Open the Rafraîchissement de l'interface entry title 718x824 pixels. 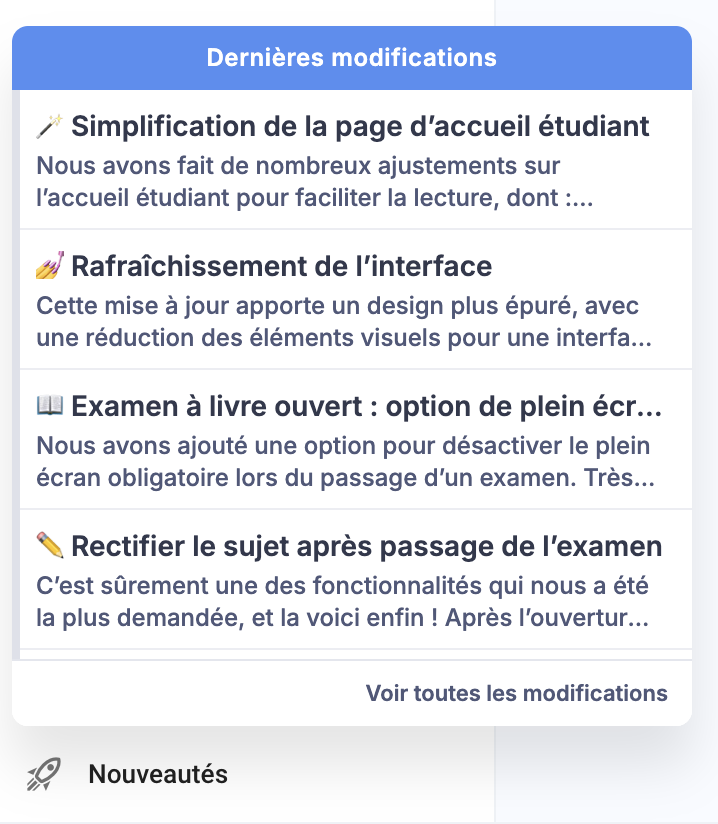[281, 267]
